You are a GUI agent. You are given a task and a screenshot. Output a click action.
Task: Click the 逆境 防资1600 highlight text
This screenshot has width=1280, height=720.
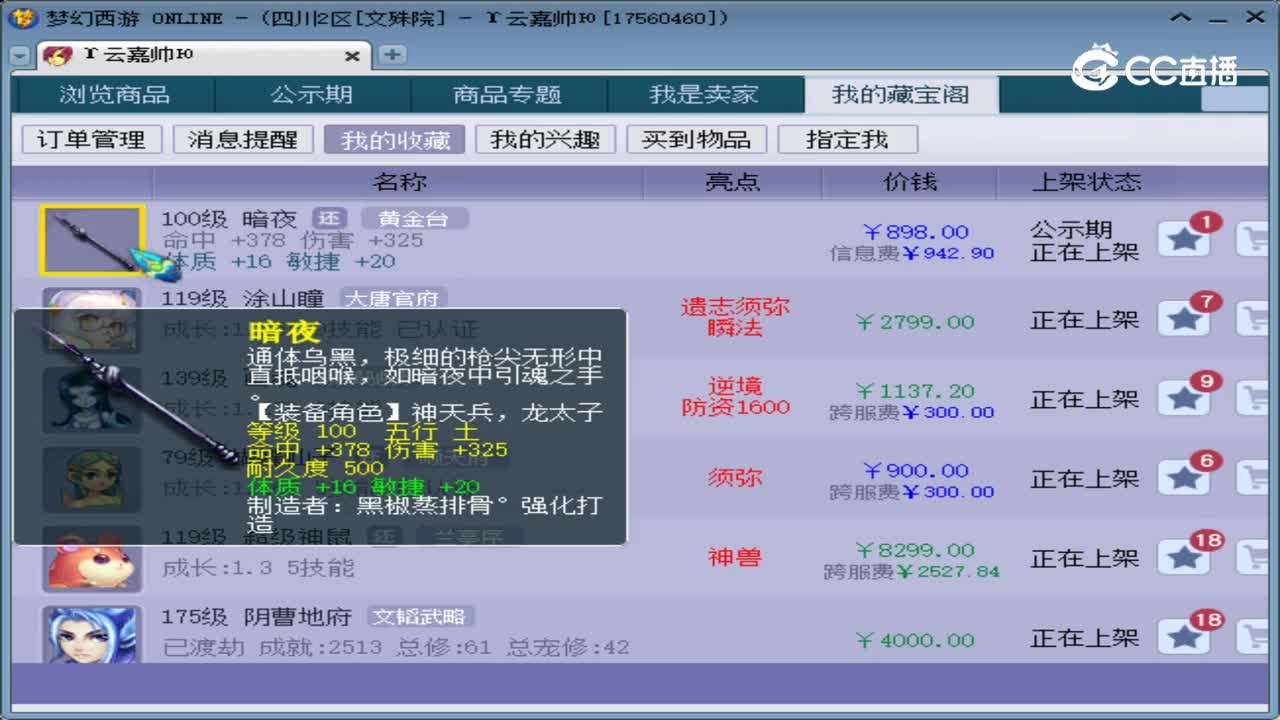click(x=735, y=396)
